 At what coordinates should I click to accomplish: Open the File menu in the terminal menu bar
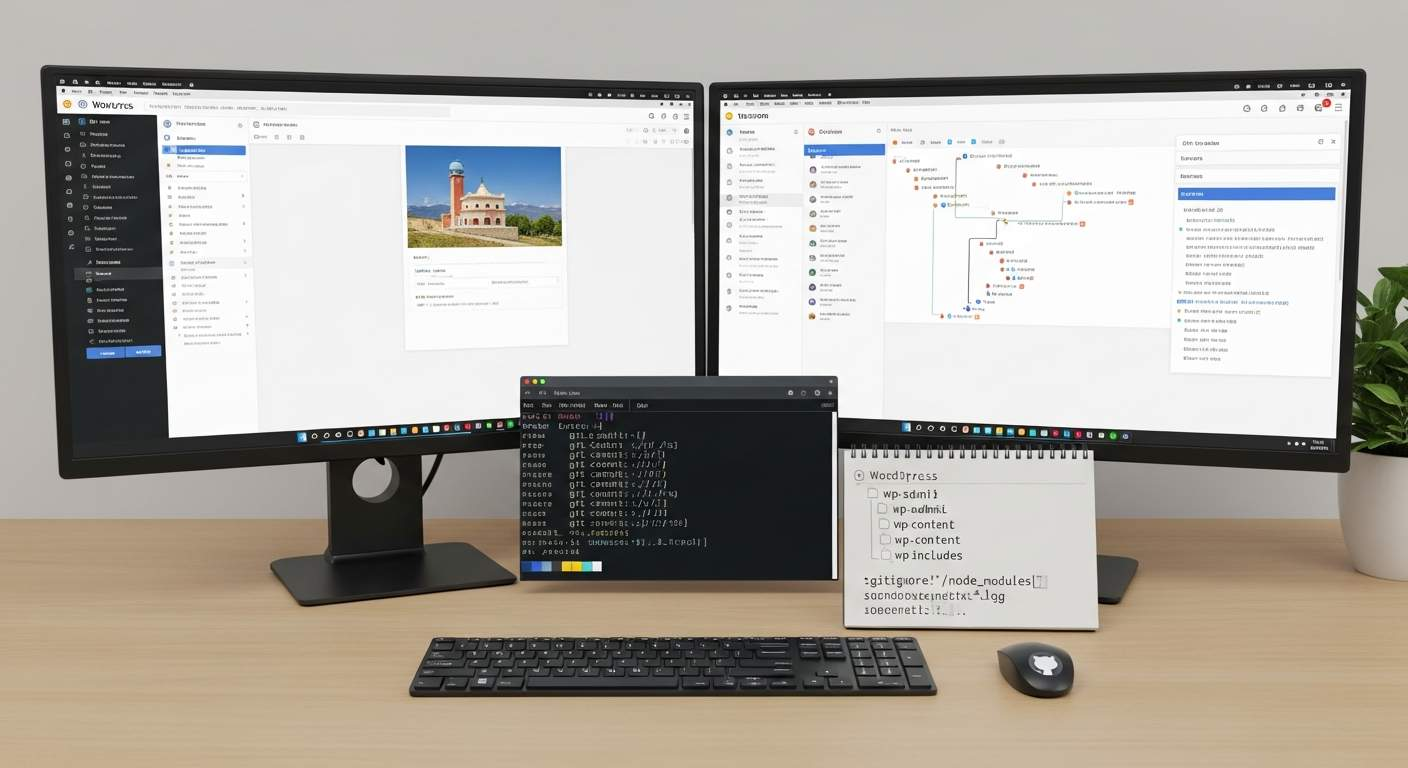(x=527, y=405)
